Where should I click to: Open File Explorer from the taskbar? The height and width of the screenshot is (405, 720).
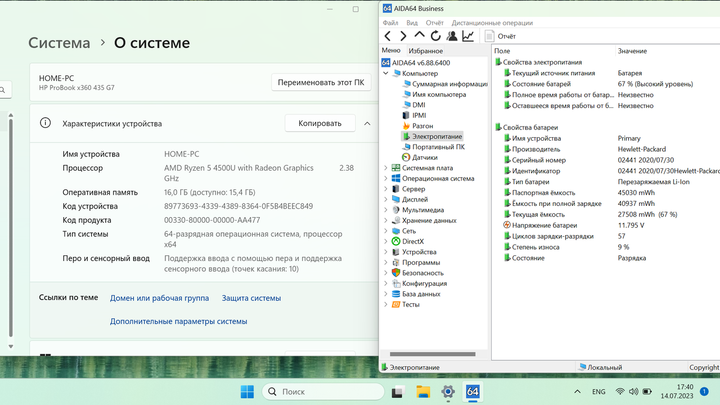[423, 392]
